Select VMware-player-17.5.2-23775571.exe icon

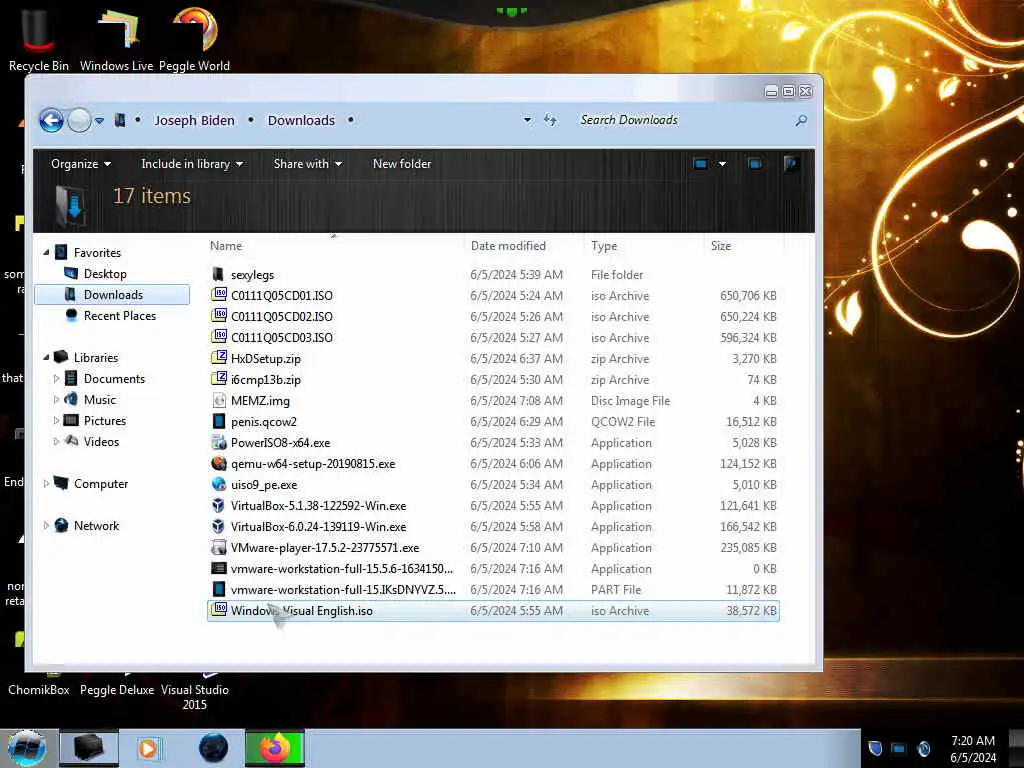click(219, 547)
